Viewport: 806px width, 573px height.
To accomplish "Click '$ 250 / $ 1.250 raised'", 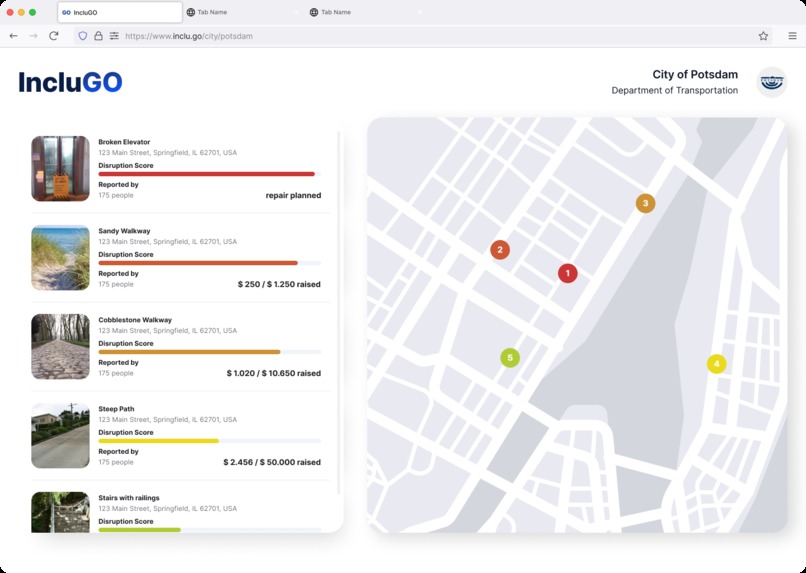I will point(279,284).
